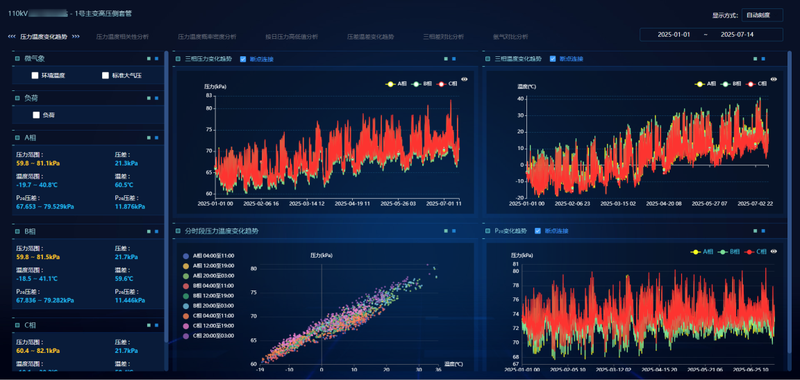The image size is (800, 380).
Task: Collapse the P₂₀变化趋势 chart panel
Action: pyautogui.click(x=488, y=231)
